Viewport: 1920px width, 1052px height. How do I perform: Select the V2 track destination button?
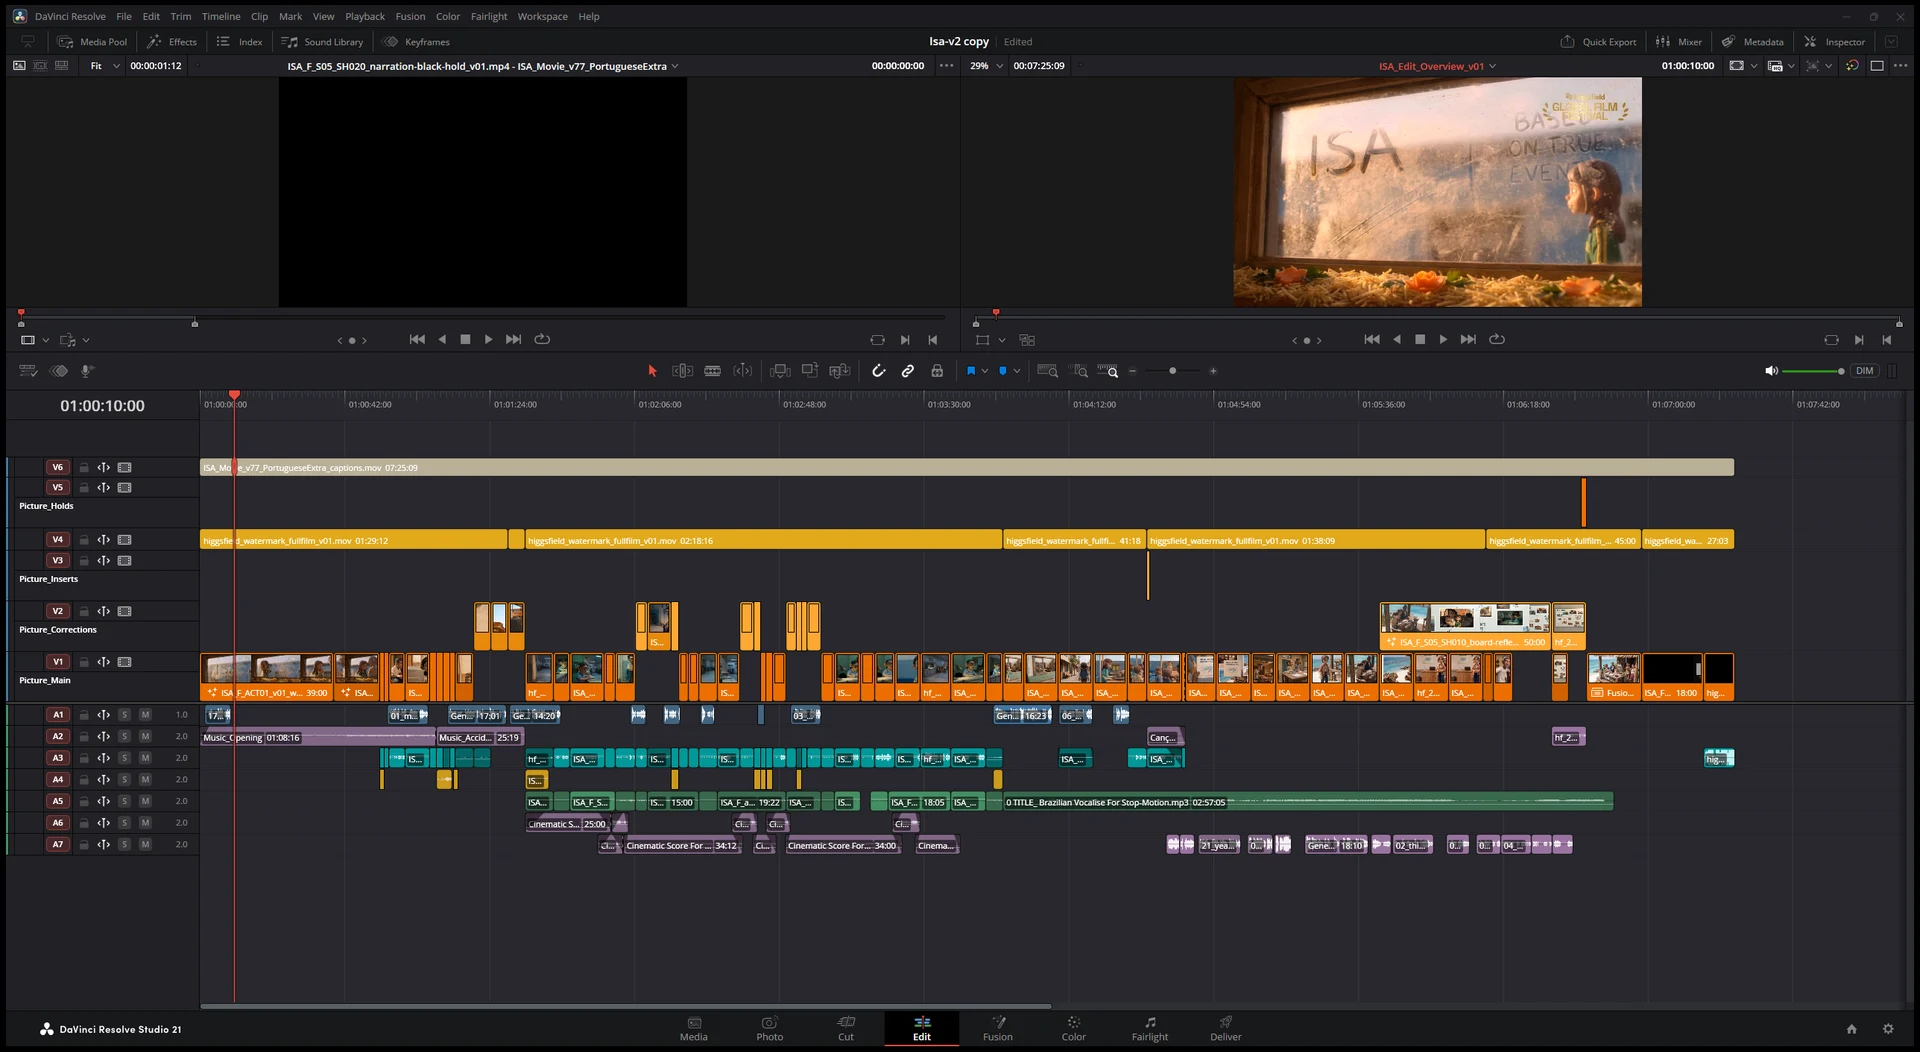tap(58, 611)
